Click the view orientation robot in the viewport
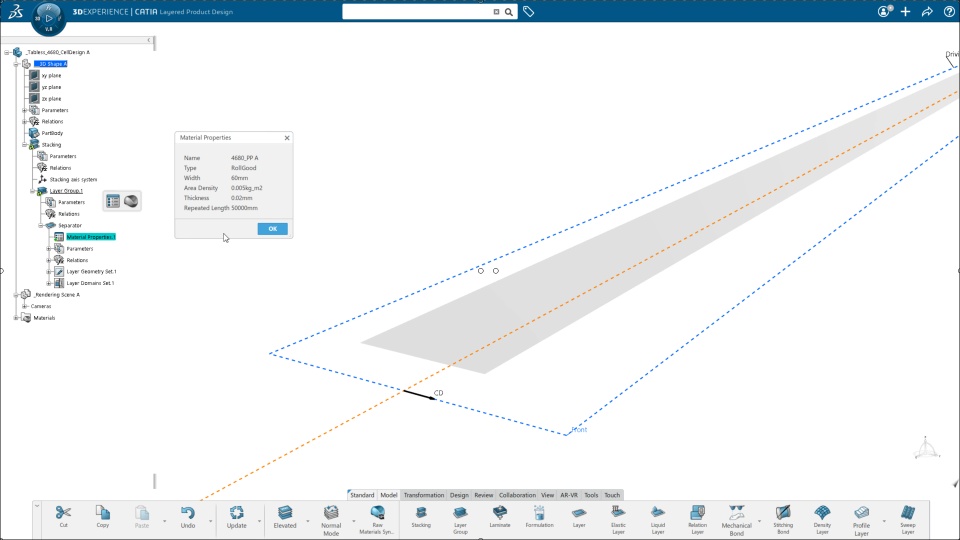Viewport: 960px width, 540px height. (x=926, y=448)
